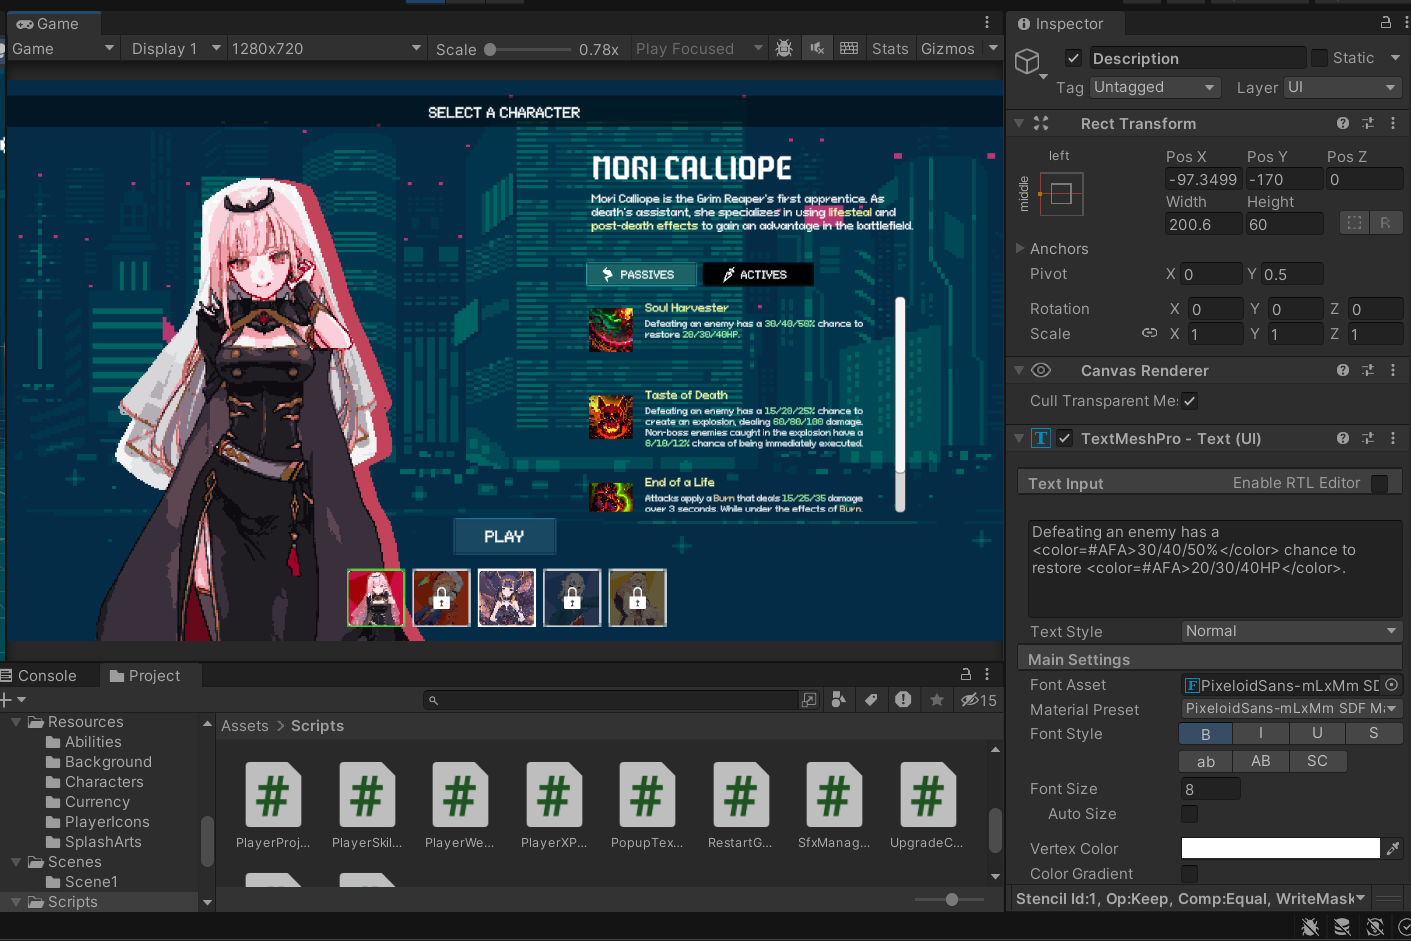Lock the Project window with its padlock

[966, 674]
